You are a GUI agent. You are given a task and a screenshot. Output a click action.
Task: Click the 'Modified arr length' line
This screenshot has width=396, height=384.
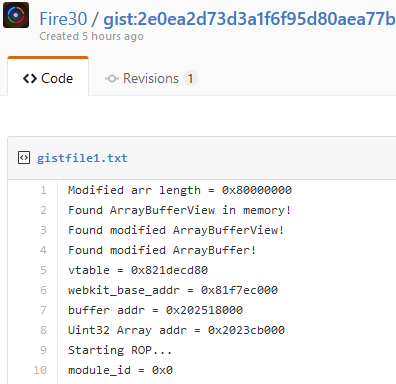pos(180,190)
